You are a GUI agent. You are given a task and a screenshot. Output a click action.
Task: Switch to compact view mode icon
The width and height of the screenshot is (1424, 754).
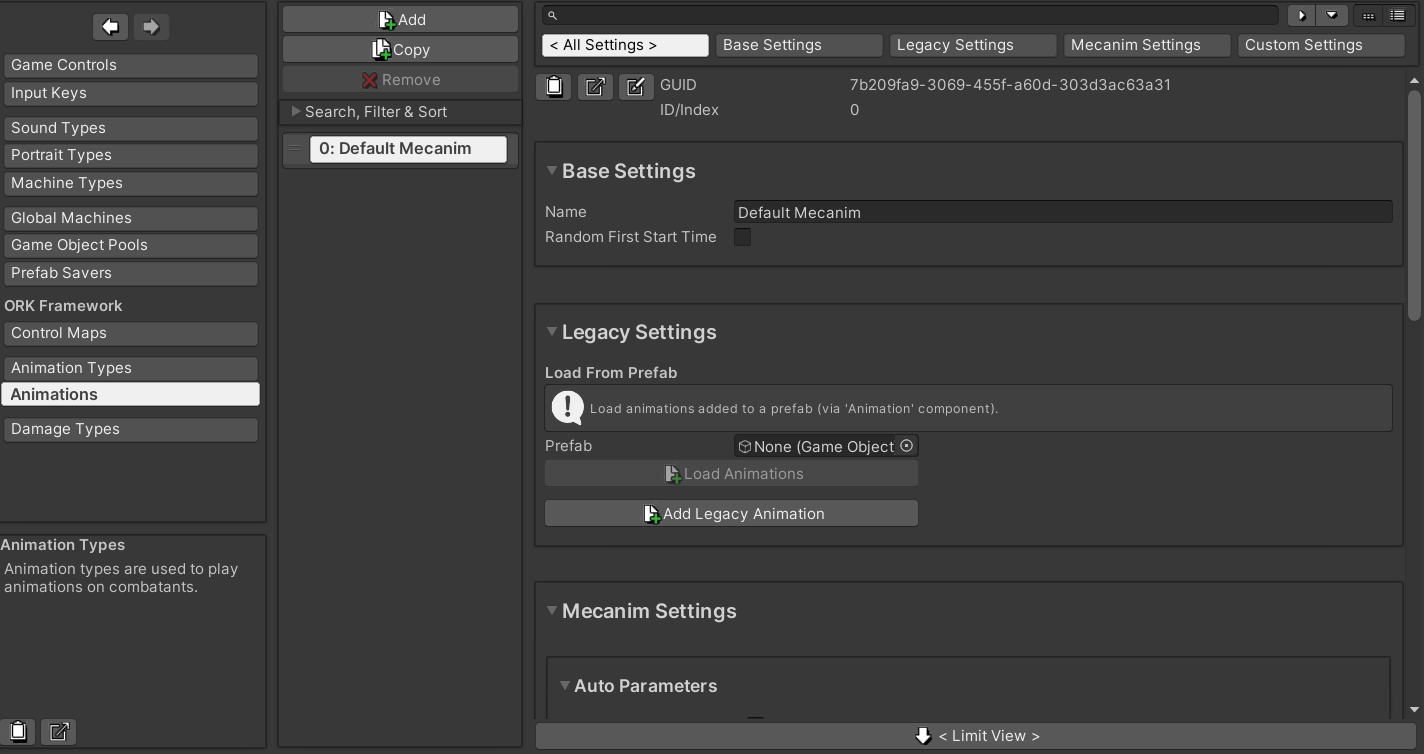(x=1368, y=15)
